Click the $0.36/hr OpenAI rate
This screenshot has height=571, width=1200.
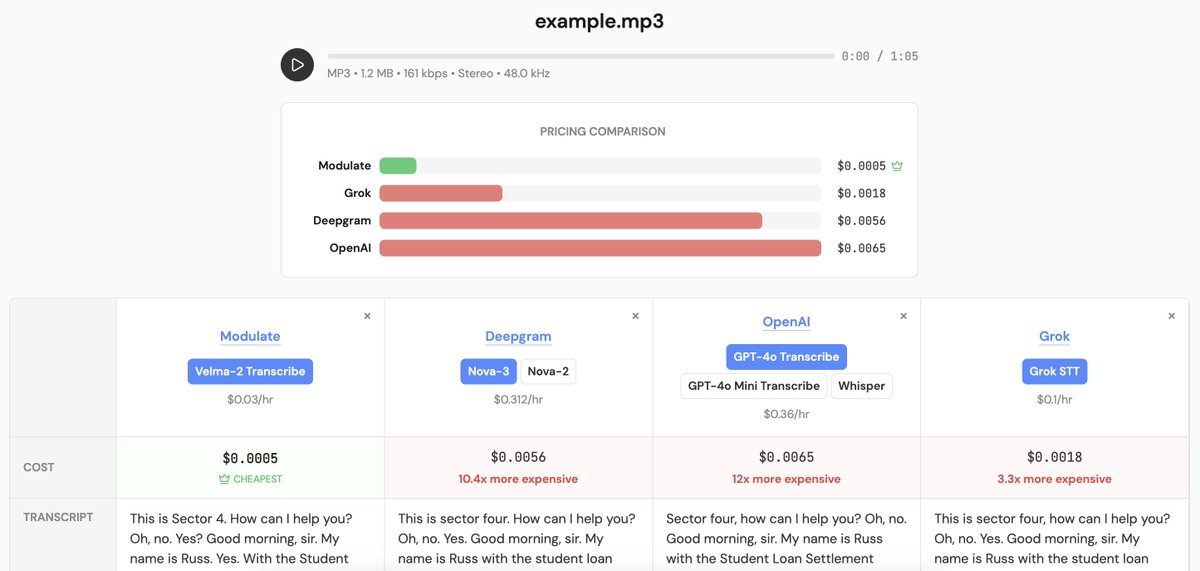point(786,414)
